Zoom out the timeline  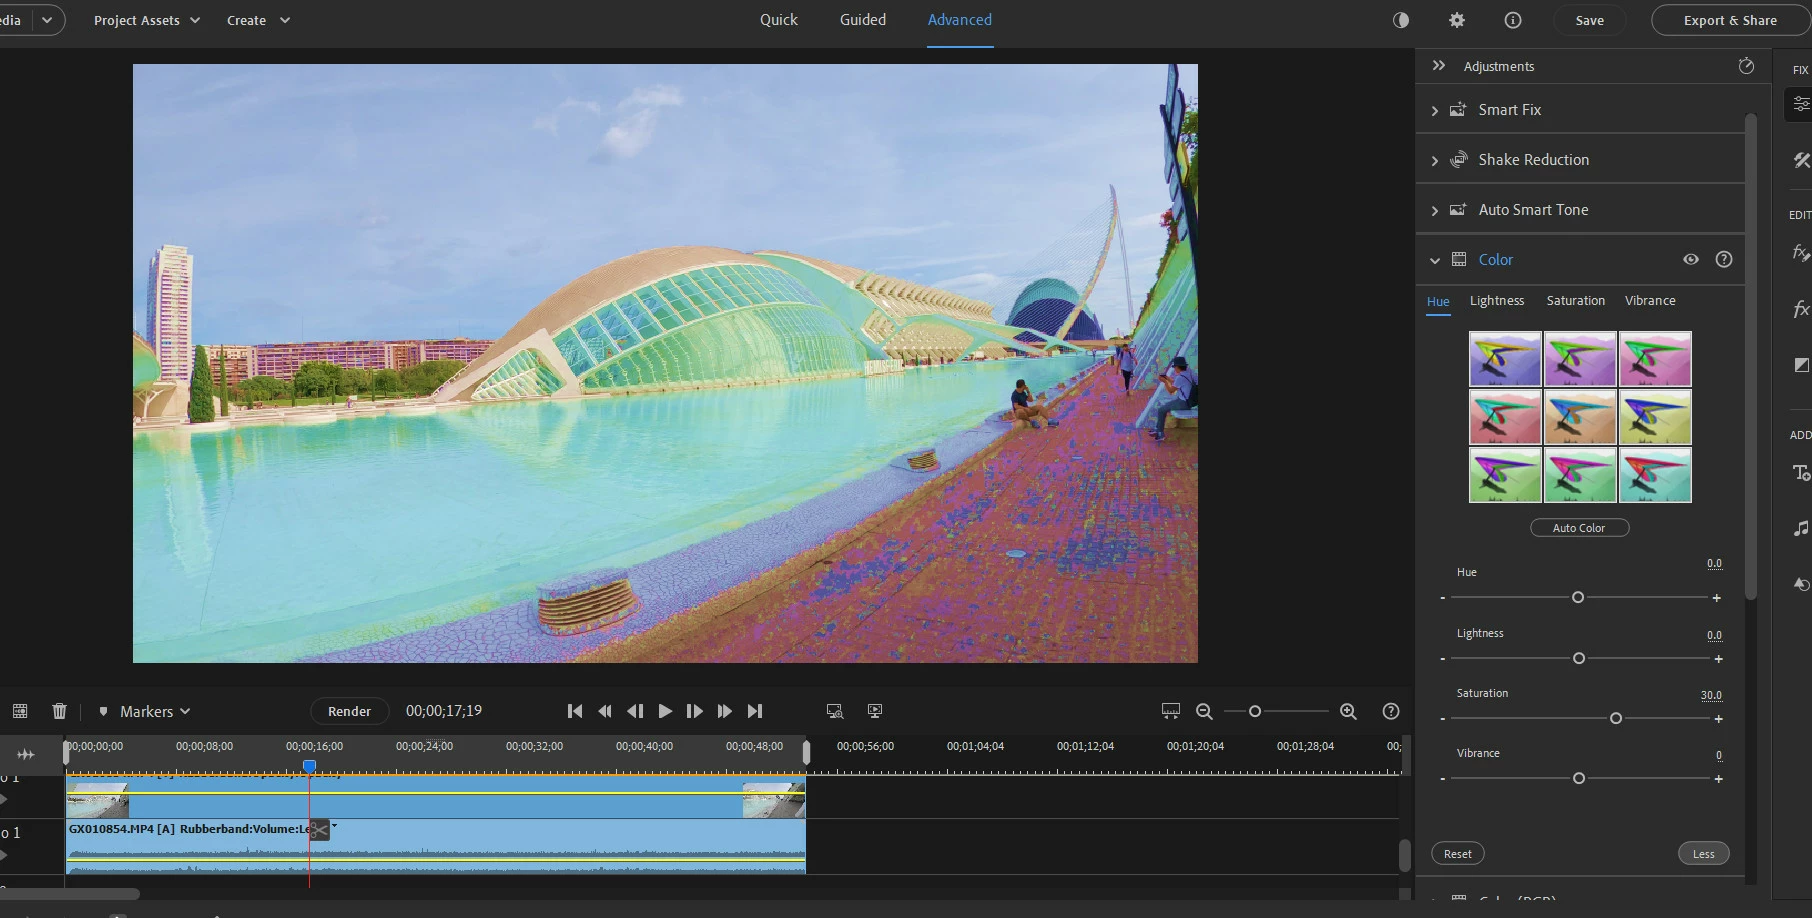[x=1204, y=711]
